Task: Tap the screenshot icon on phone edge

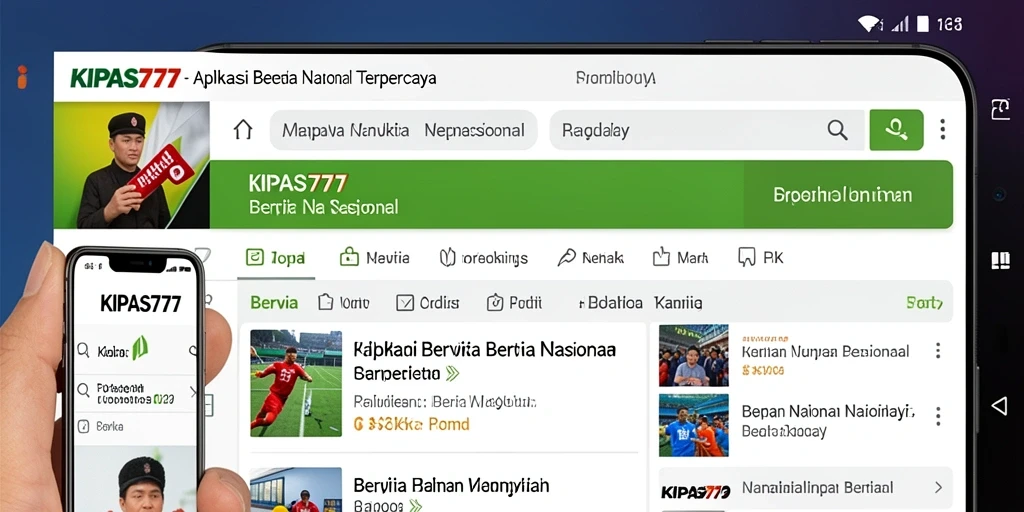Action: point(1000,110)
